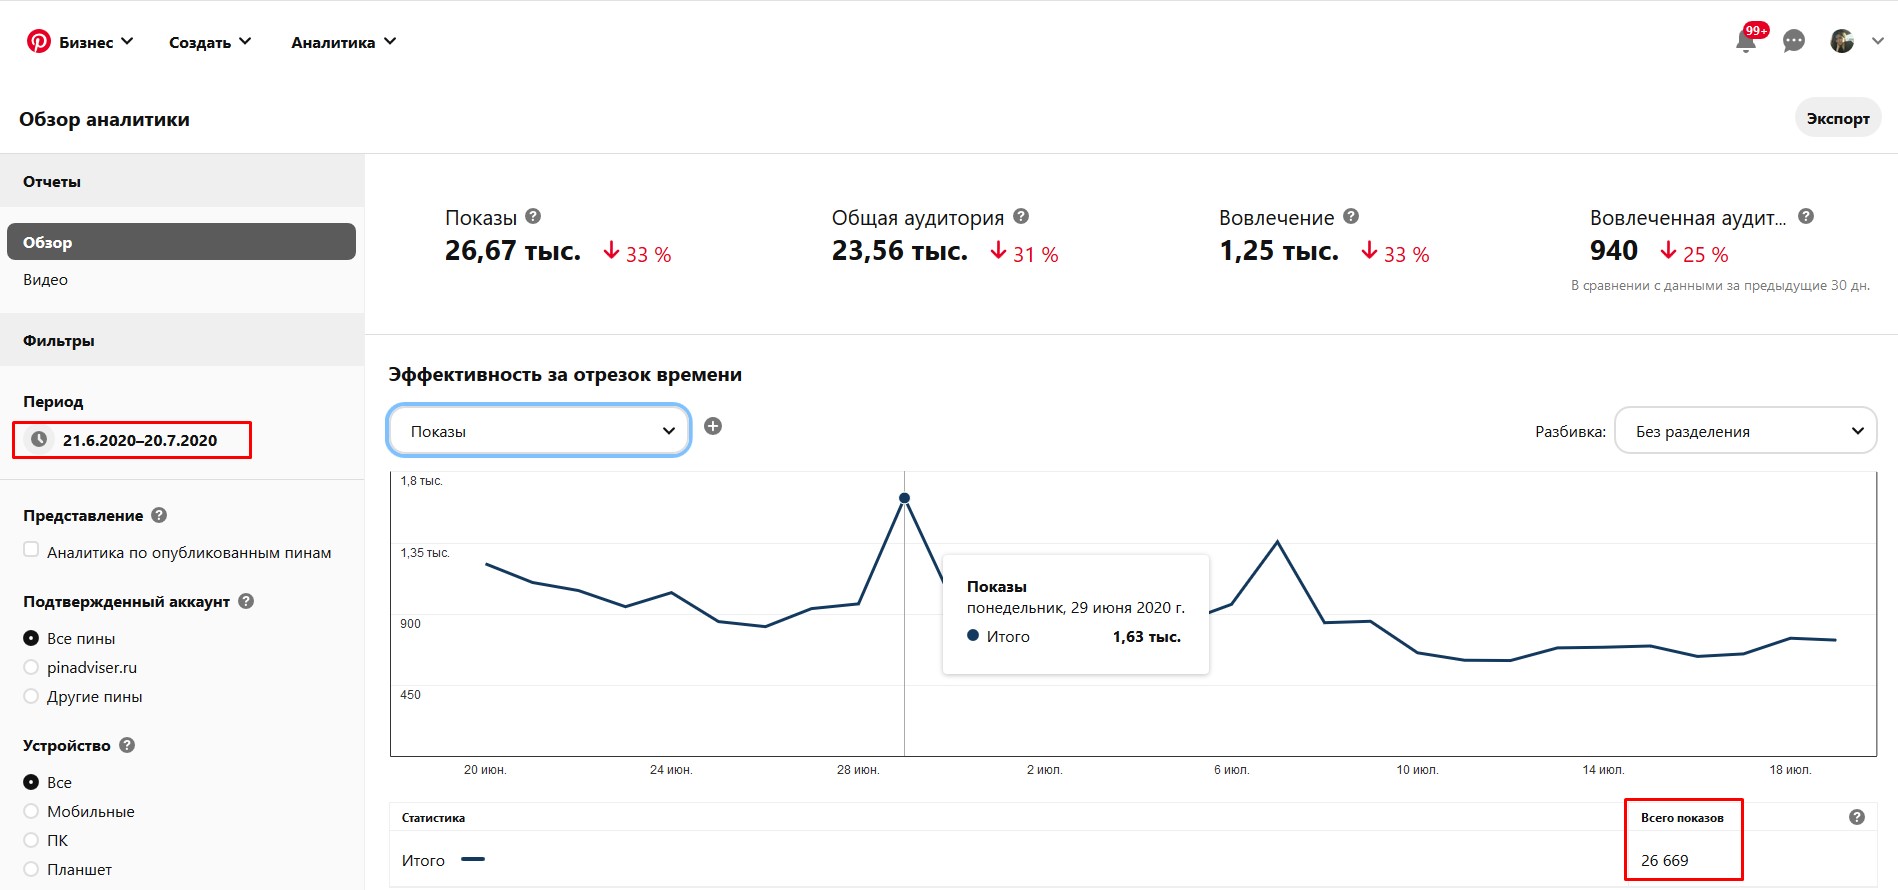The width and height of the screenshot is (1898, 890).
Task: Go to the Видео report
Action: click(46, 280)
